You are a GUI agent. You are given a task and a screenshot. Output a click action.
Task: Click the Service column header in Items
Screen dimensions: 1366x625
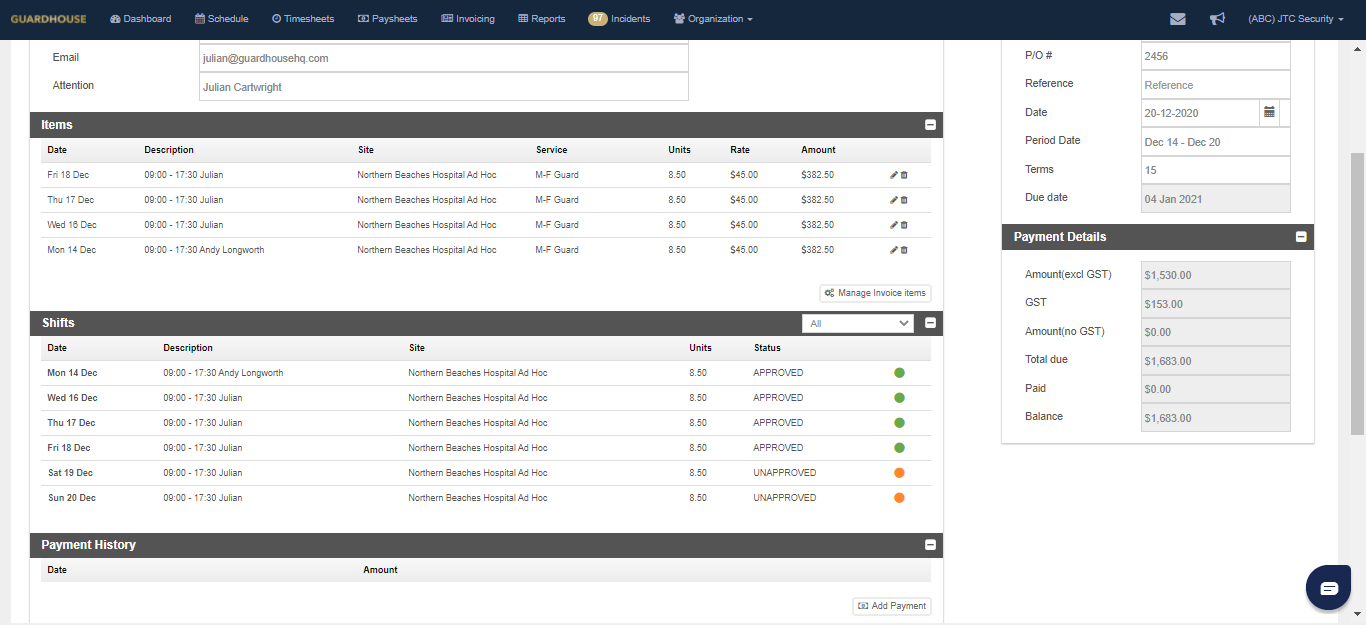pos(551,150)
